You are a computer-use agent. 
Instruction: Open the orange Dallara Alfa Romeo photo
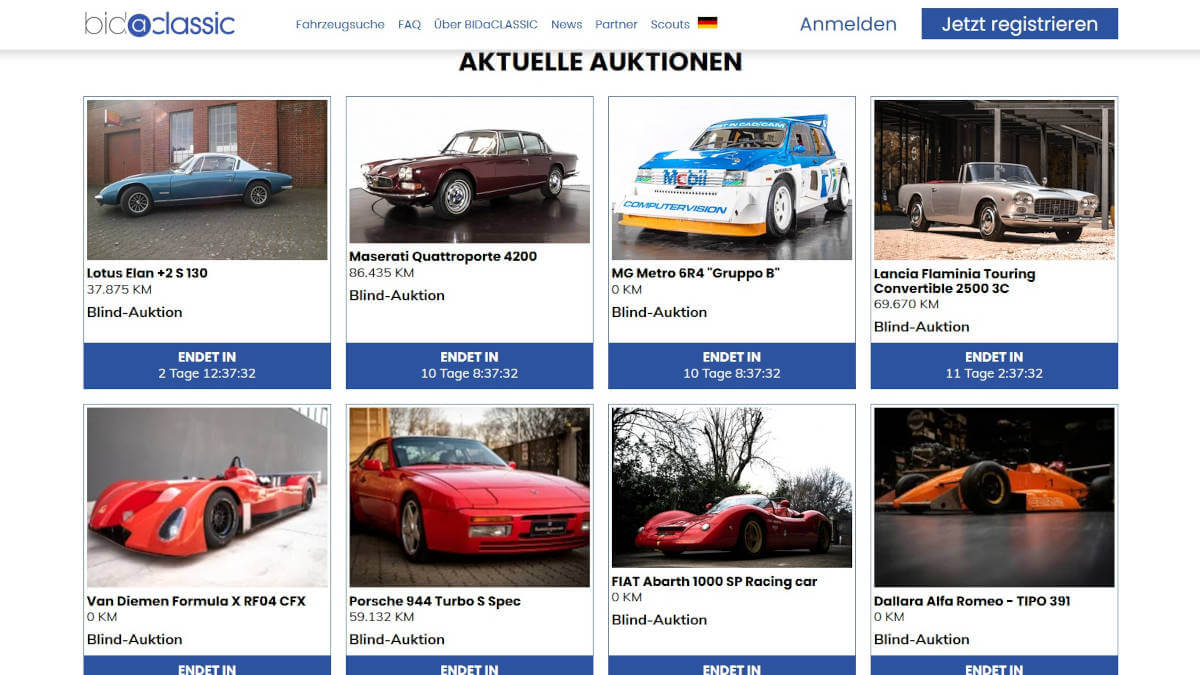(994, 497)
